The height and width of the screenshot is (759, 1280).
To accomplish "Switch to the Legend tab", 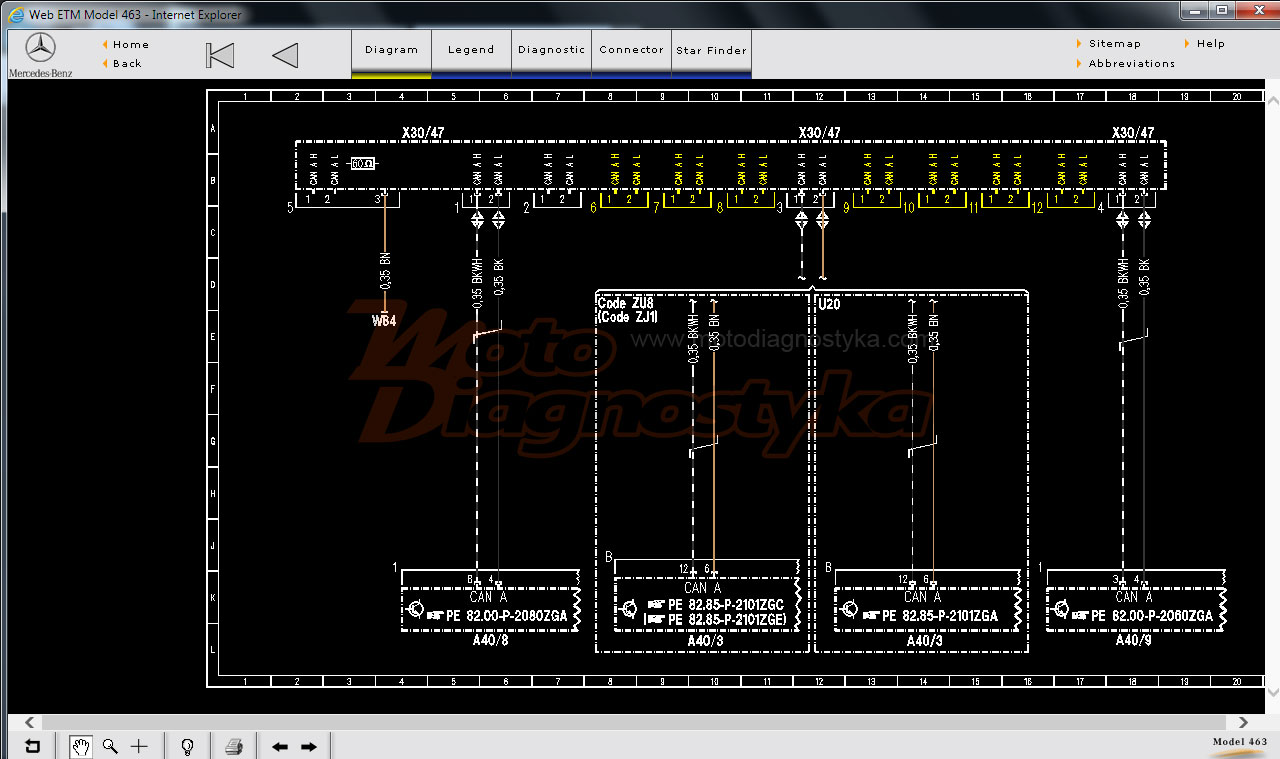I will [x=471, y=50].
